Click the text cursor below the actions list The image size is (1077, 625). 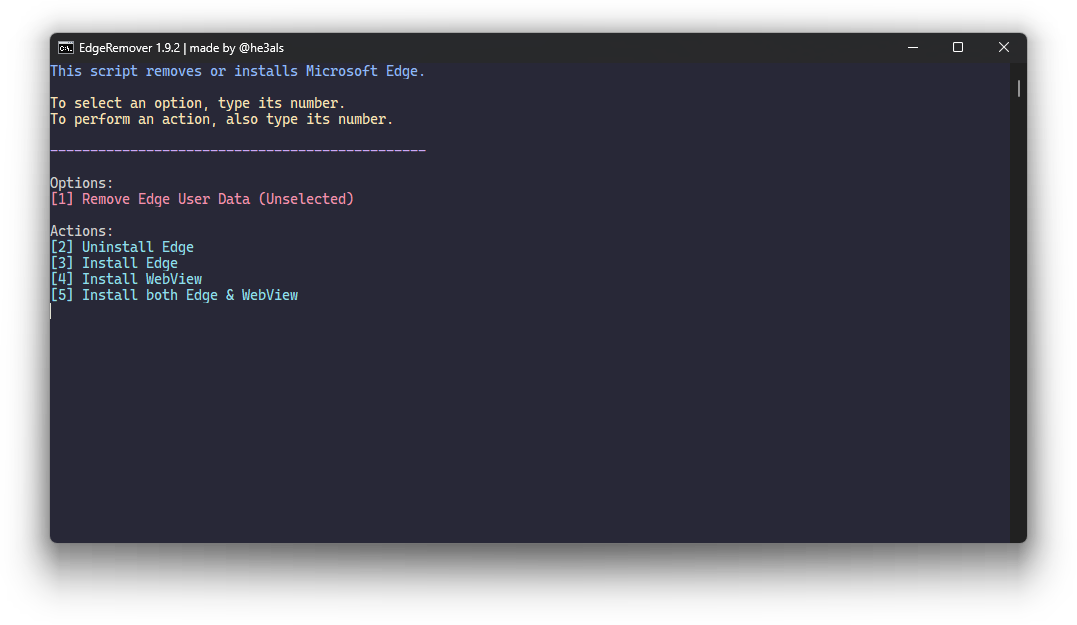[x=51, y=311]
